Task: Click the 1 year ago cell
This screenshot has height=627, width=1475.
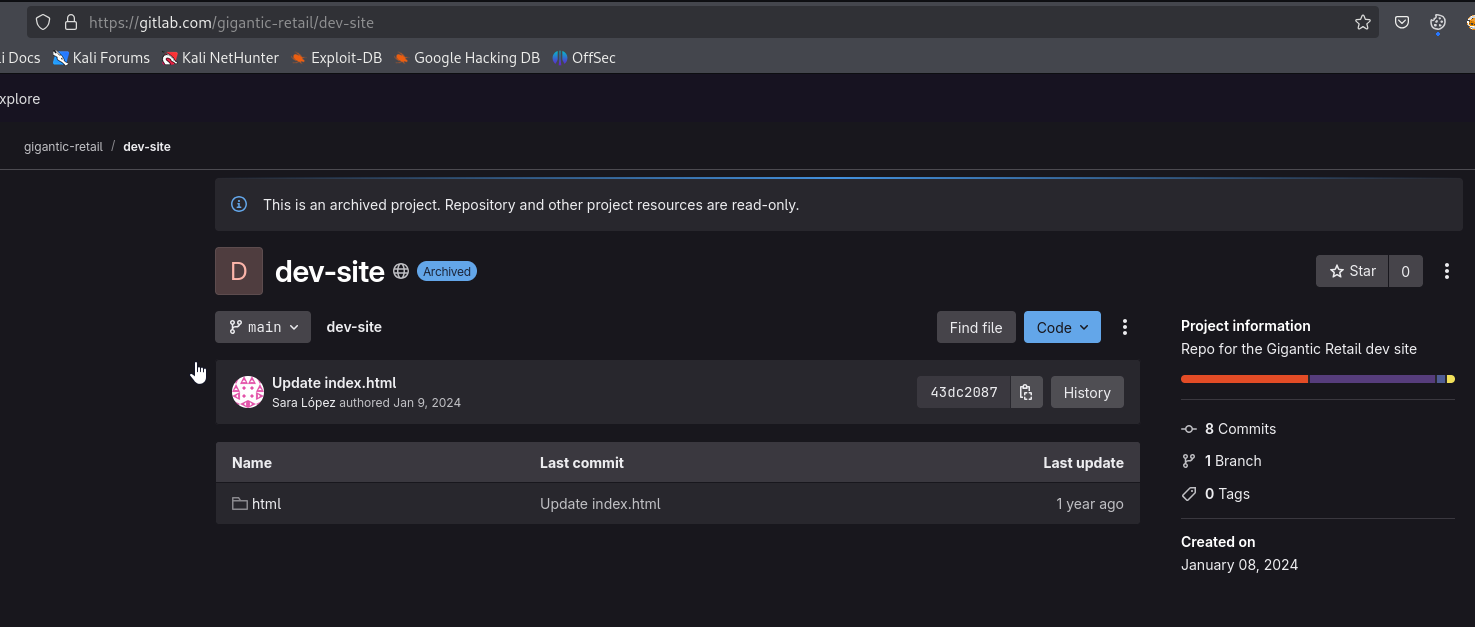Action: point(1090,504)
